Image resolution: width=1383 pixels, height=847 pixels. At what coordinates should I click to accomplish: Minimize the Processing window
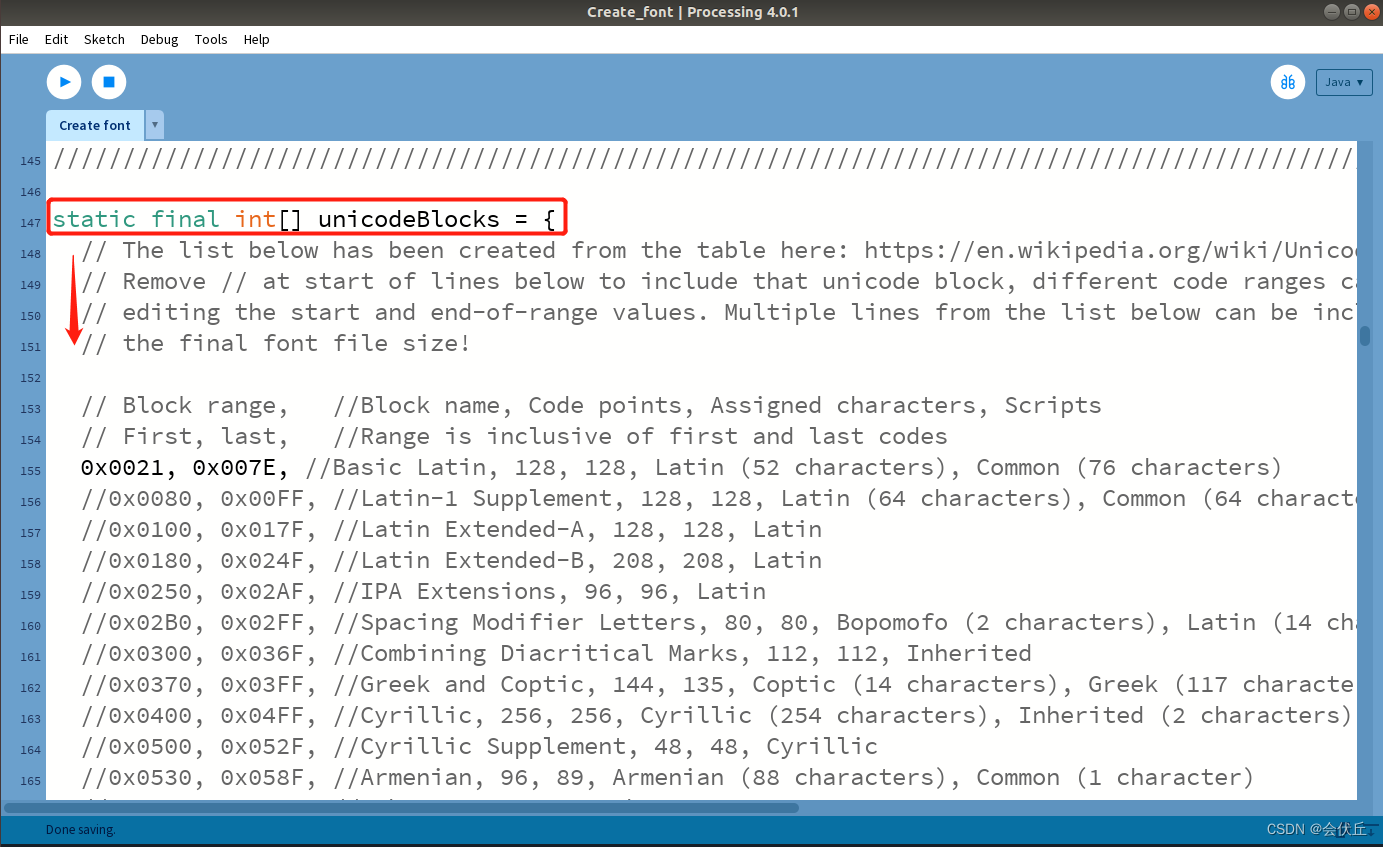click(1332, 12)
